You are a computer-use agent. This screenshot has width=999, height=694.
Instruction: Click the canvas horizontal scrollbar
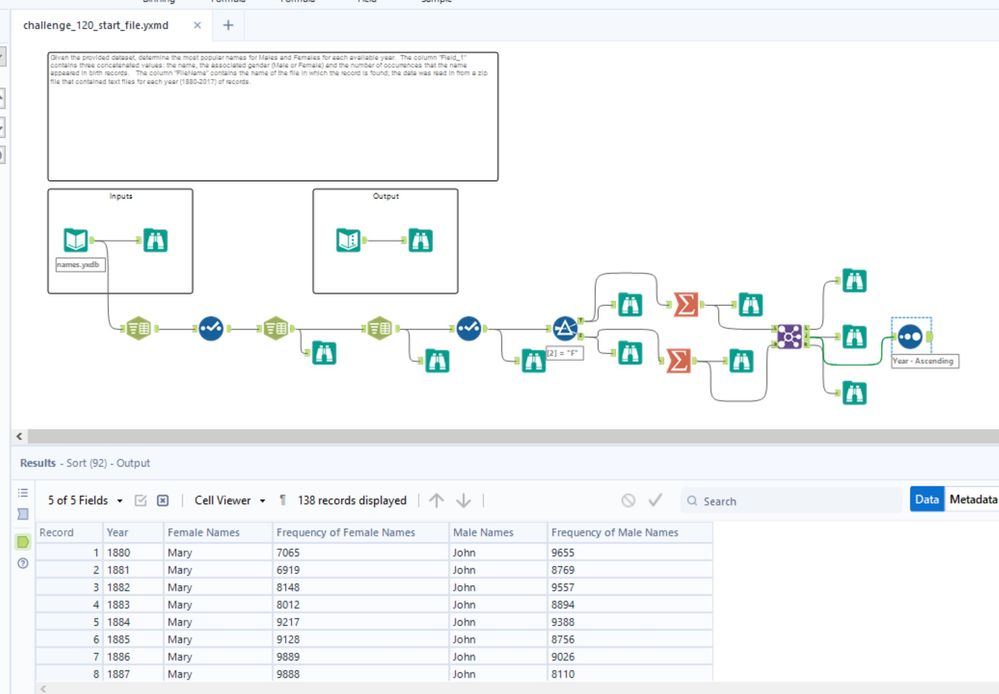tap(512, 437)
